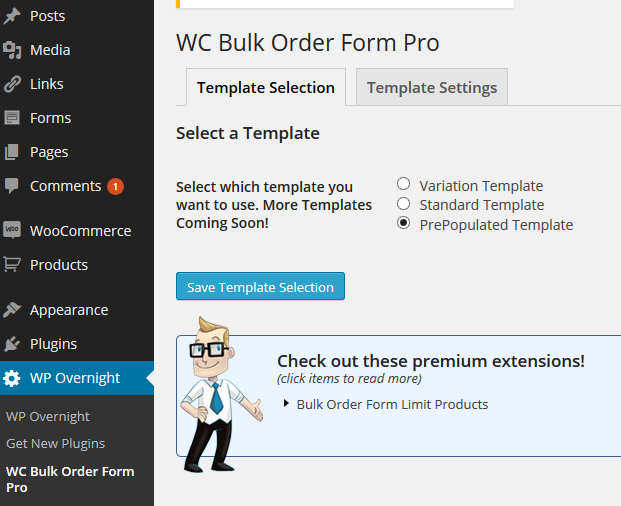The height and width of the screenshot is (506, 621).
Task: Click the comments count badge
Action: (115, 186)
